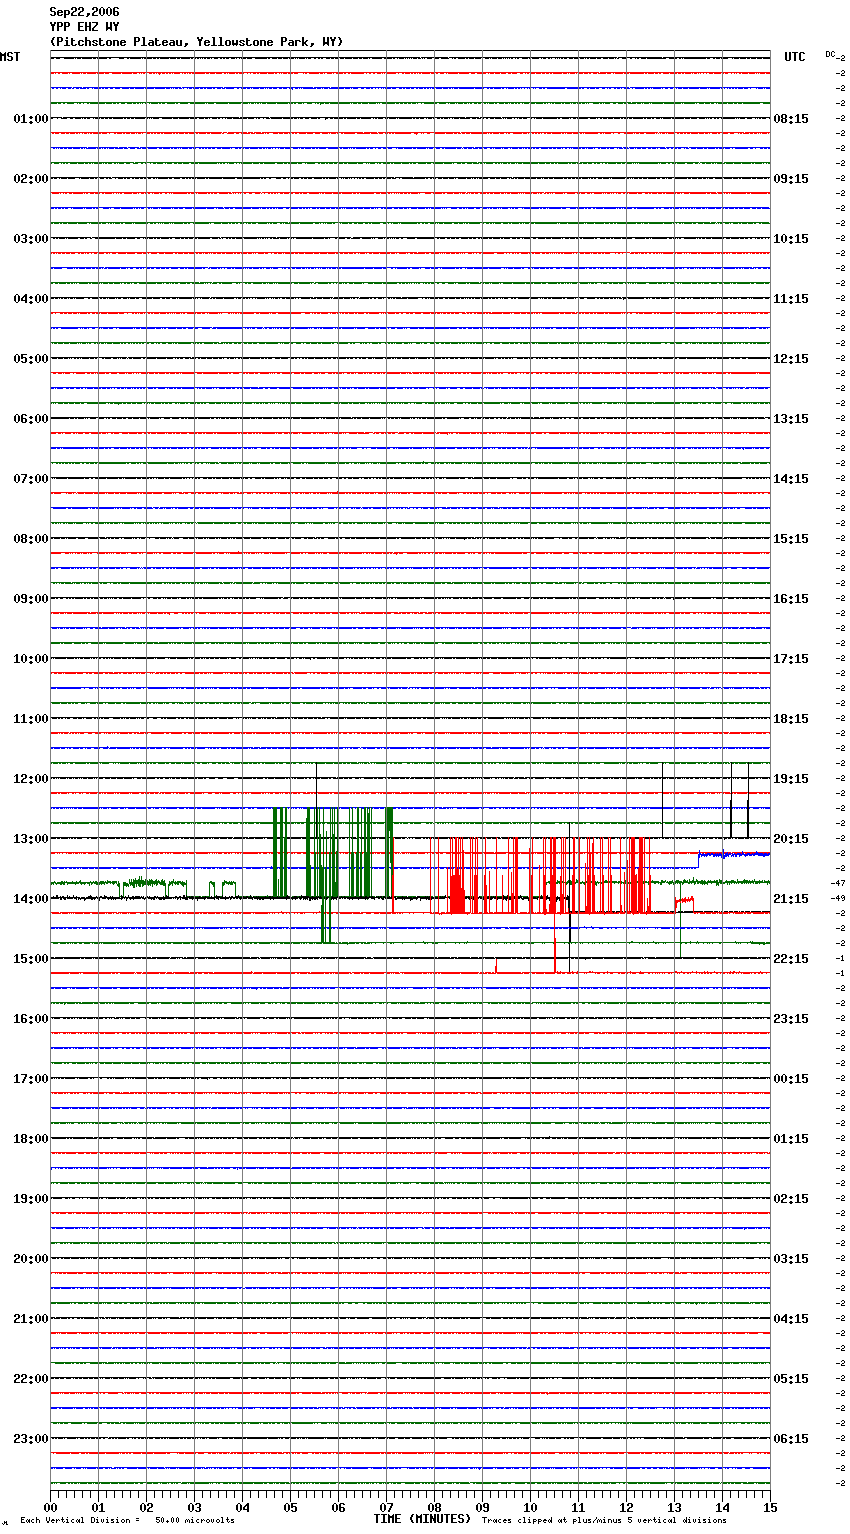Click the UTC time label "04:15"
Viewport: 850px width, 1534px height.
(x=791, y=1319)
